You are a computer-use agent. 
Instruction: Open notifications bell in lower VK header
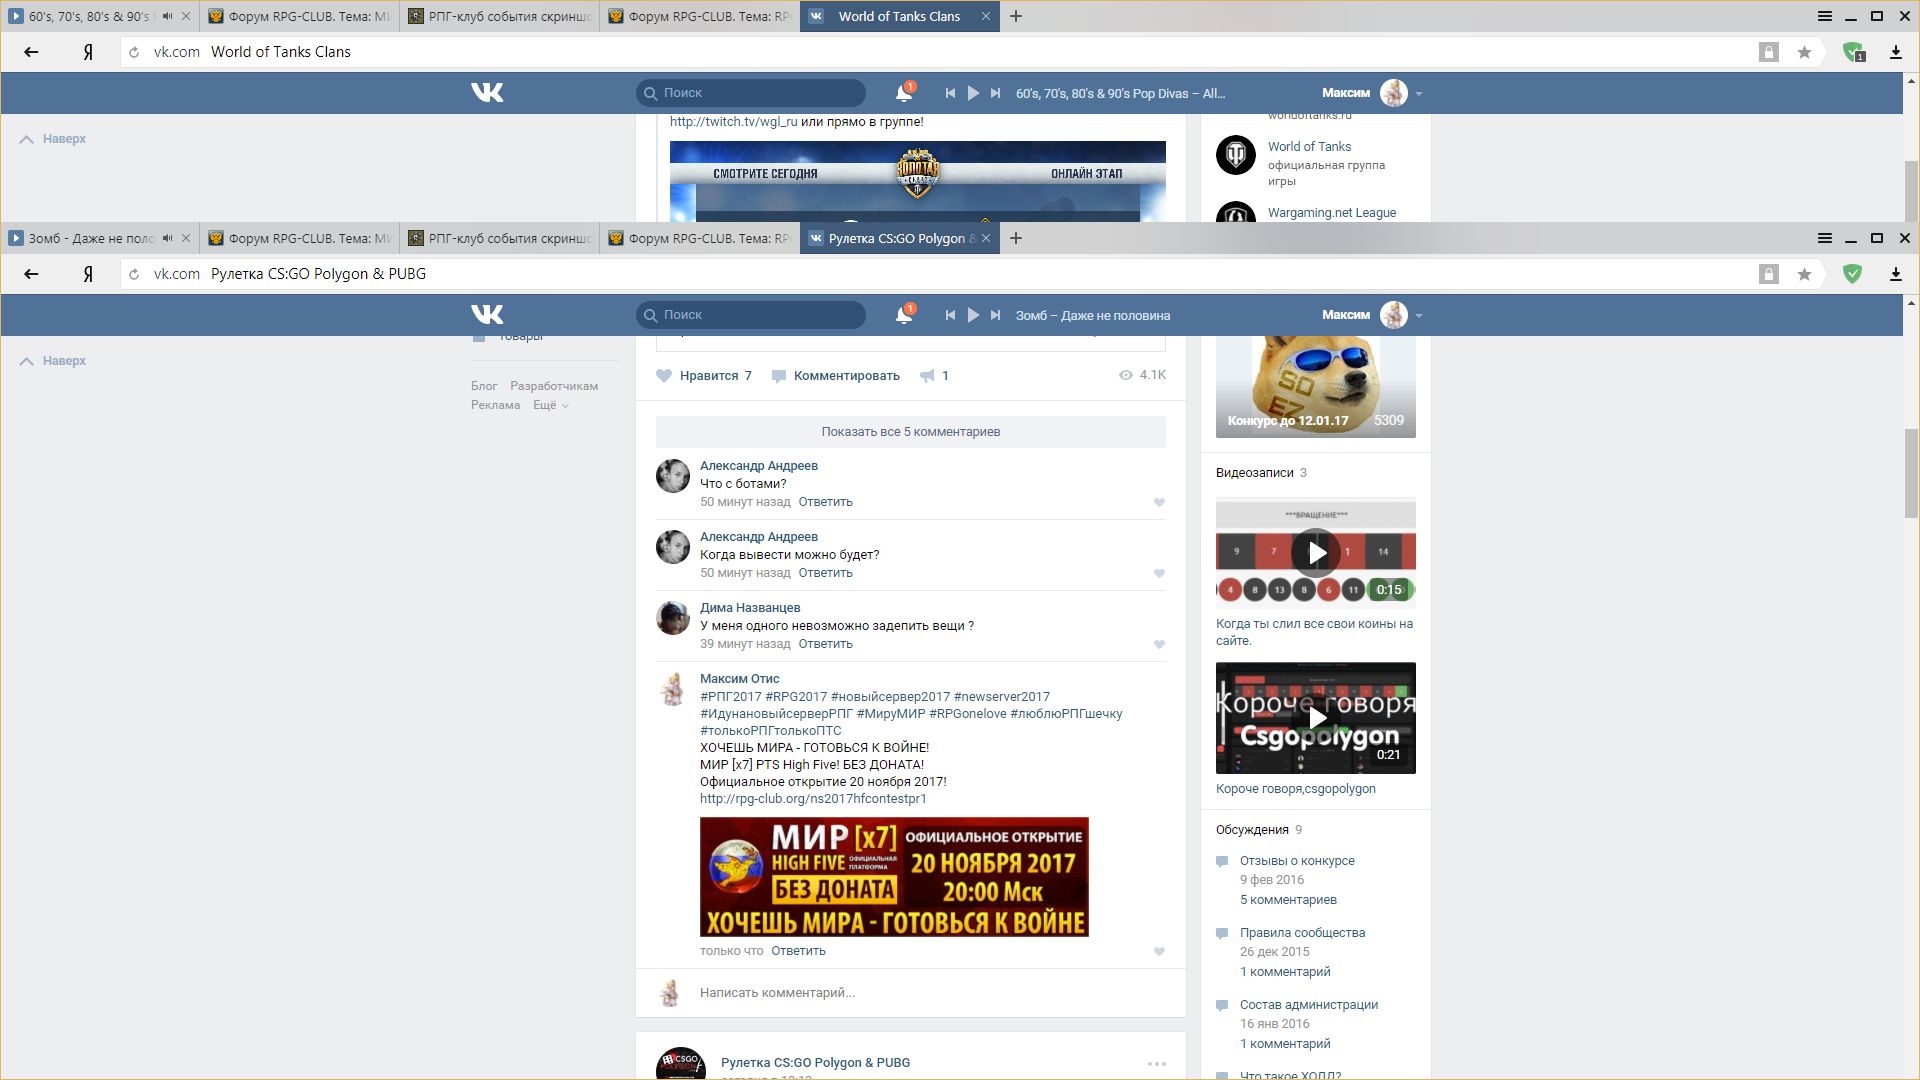[903, 315]
